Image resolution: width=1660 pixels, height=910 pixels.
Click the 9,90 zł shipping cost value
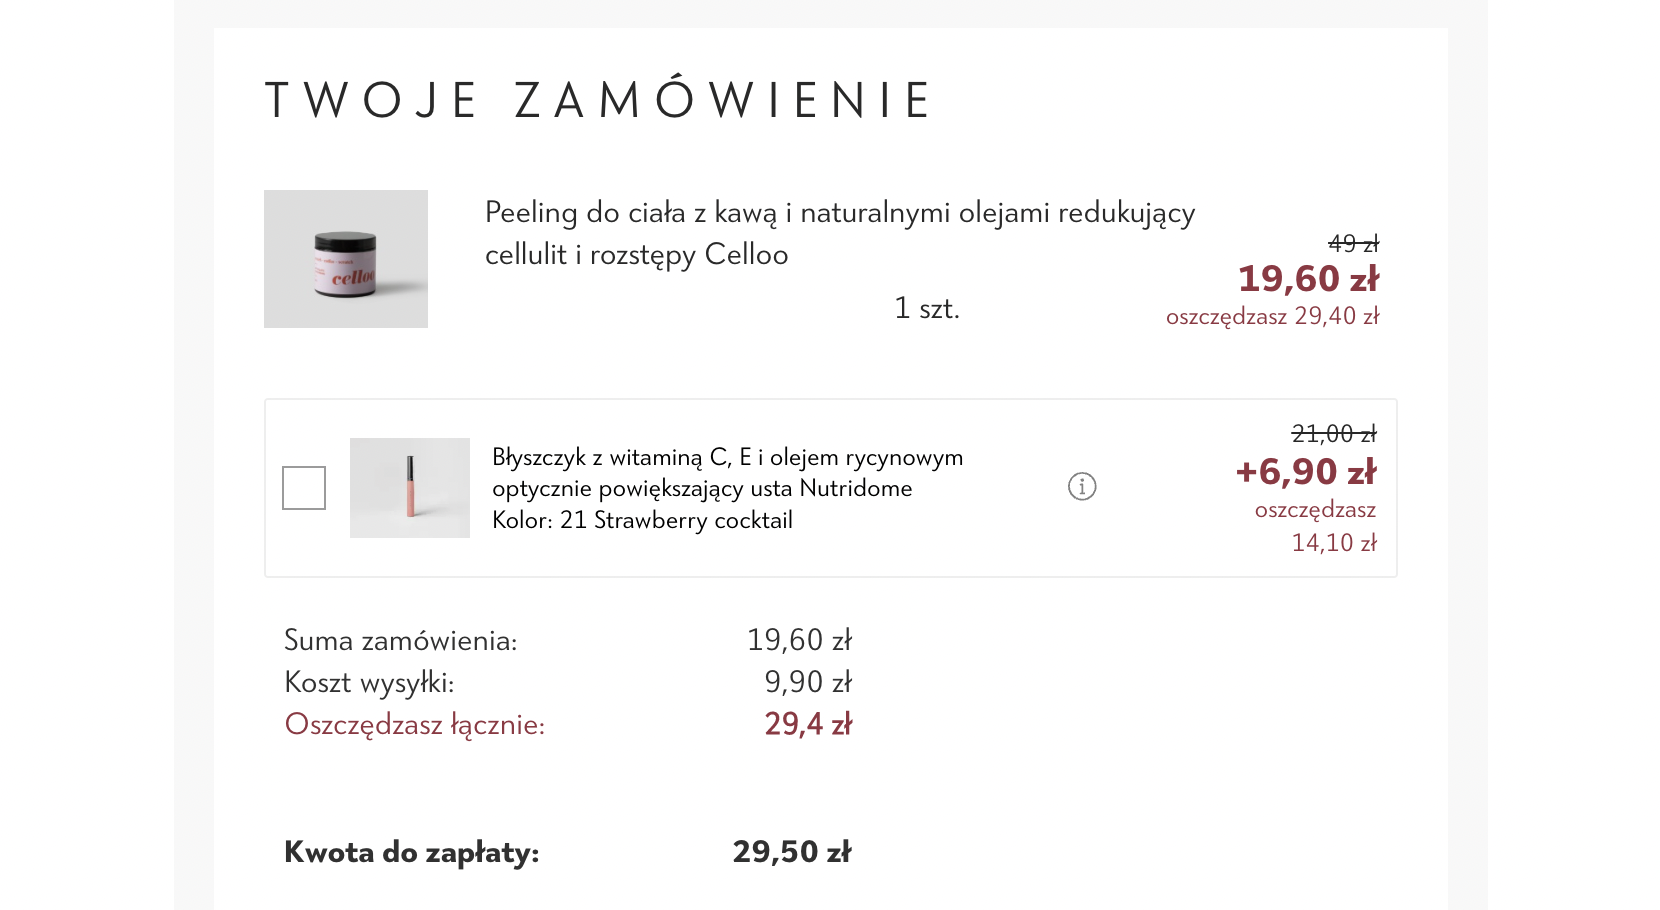click(x=808, y=682)
